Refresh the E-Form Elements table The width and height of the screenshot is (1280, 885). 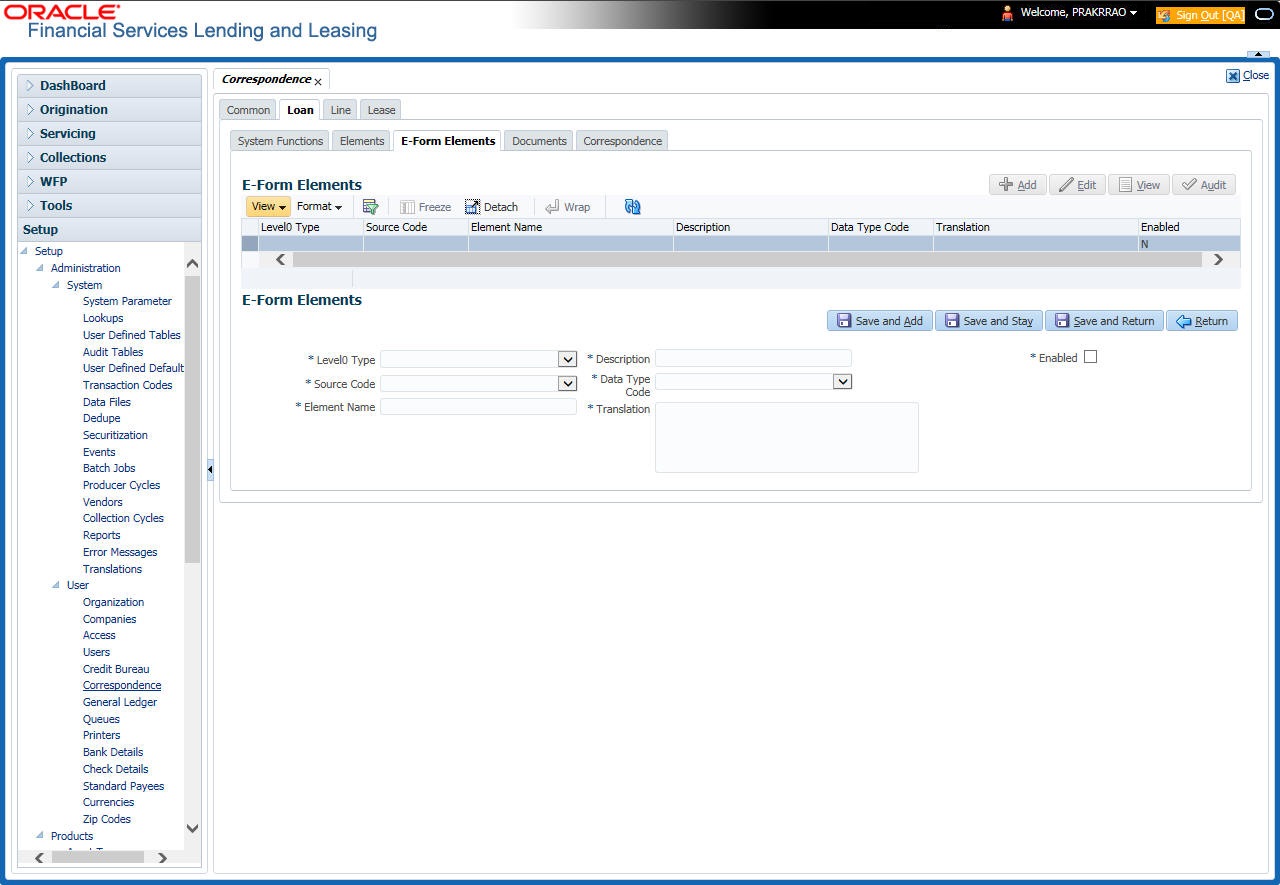(x=632, y=207)
